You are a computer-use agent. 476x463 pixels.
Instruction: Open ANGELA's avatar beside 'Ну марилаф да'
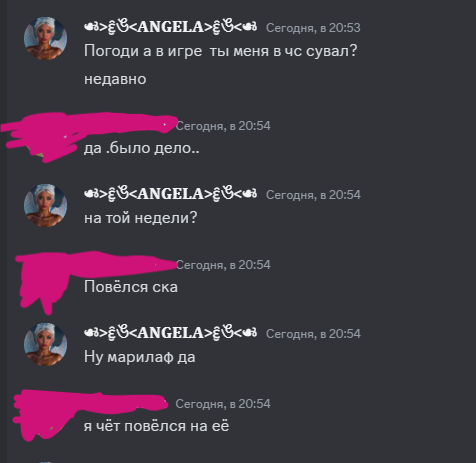[45, 344]
